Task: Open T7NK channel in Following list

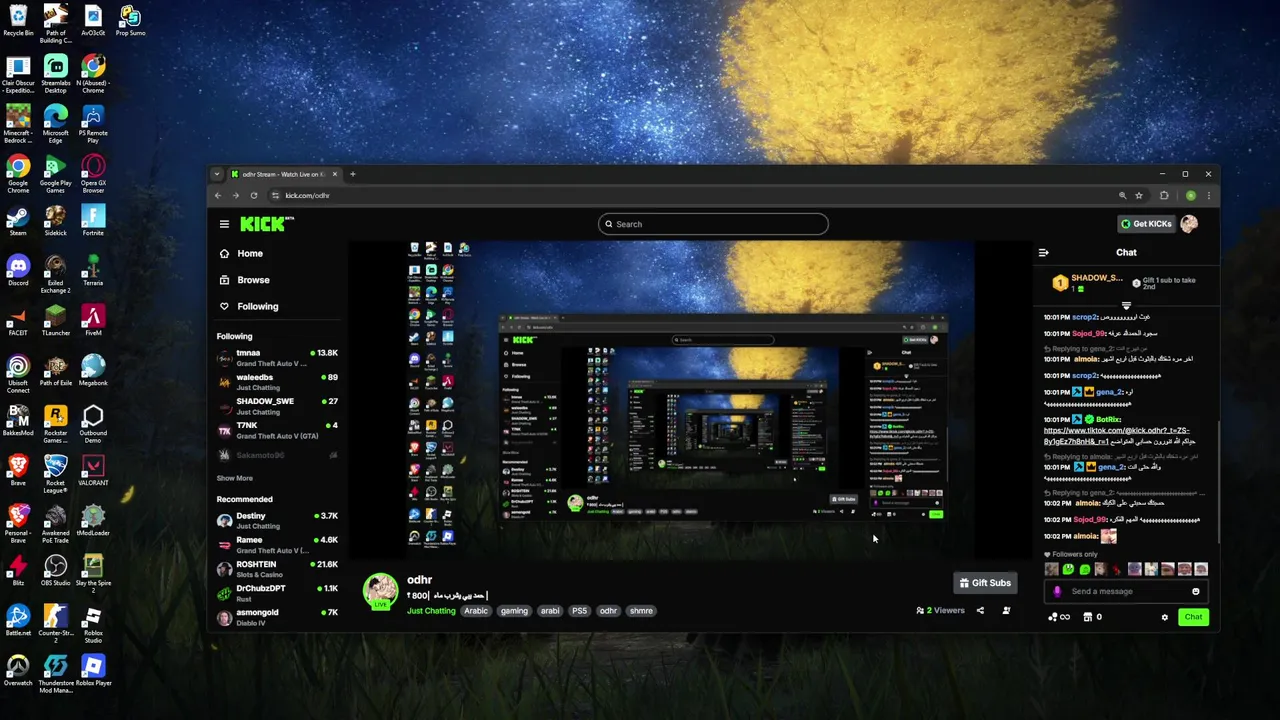Action: 278,430
